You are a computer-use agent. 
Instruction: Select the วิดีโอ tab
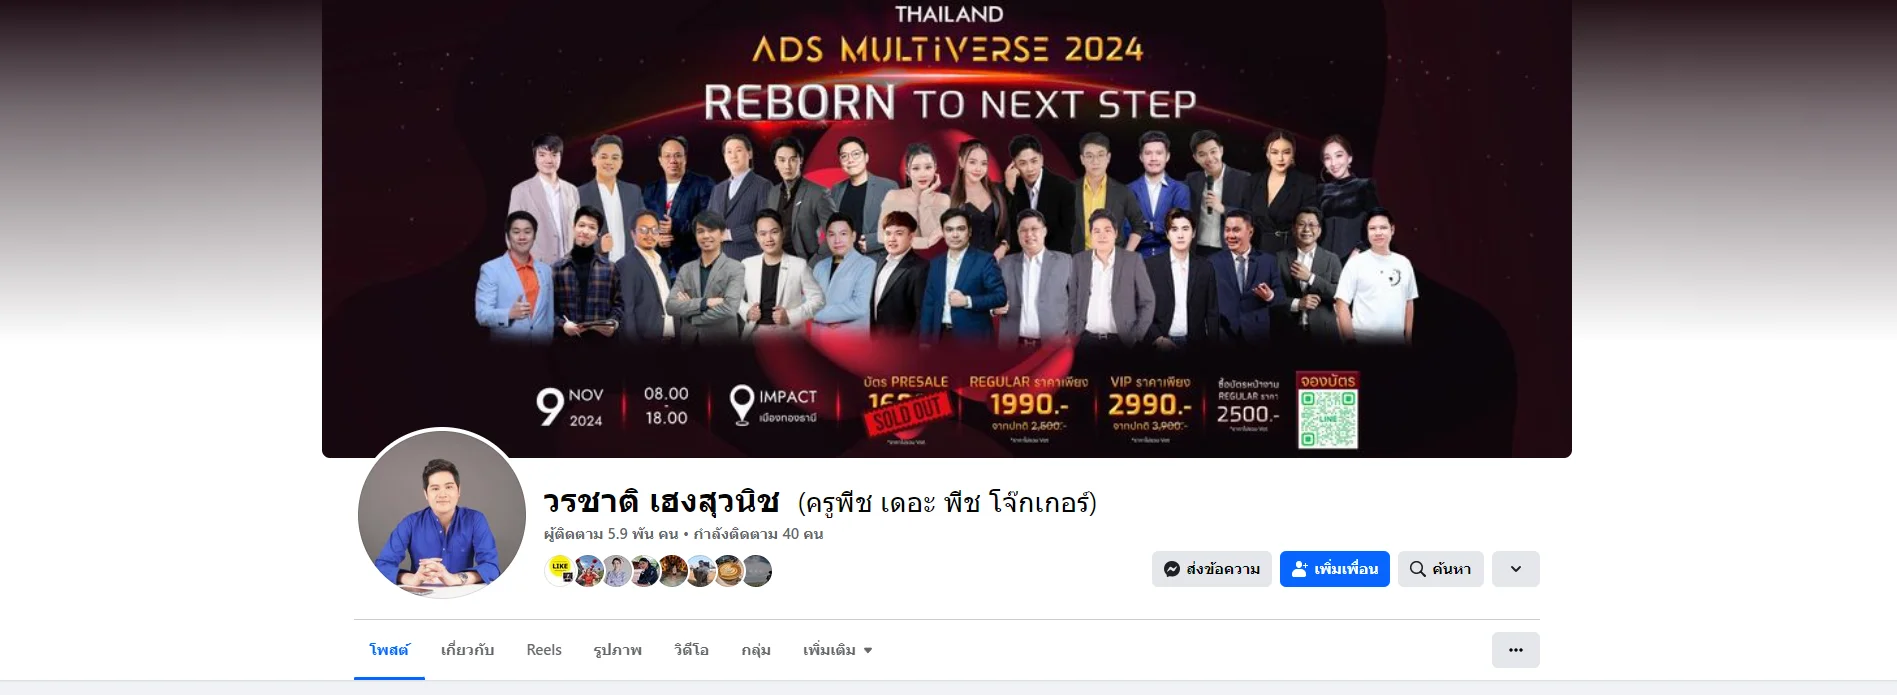coord(691,650)
